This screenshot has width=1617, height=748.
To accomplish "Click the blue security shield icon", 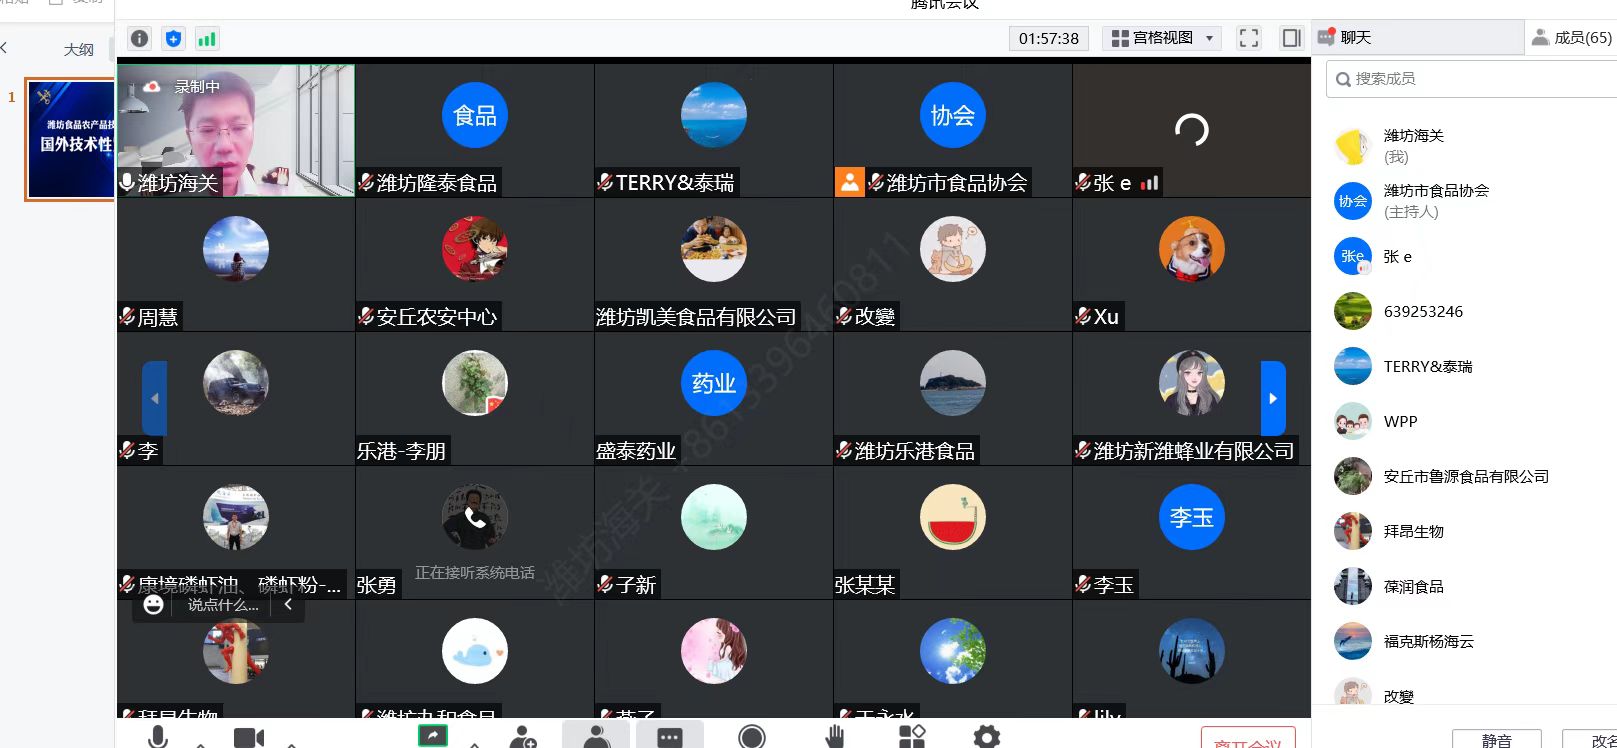I will pos(173,39).
